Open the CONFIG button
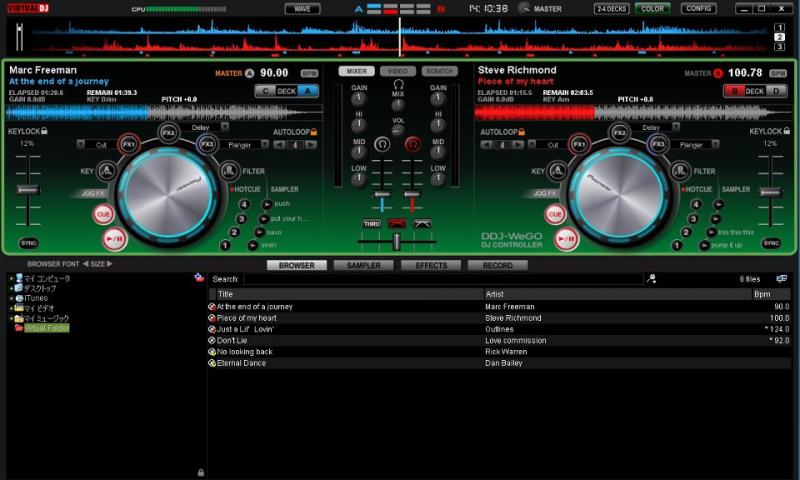 698,9
